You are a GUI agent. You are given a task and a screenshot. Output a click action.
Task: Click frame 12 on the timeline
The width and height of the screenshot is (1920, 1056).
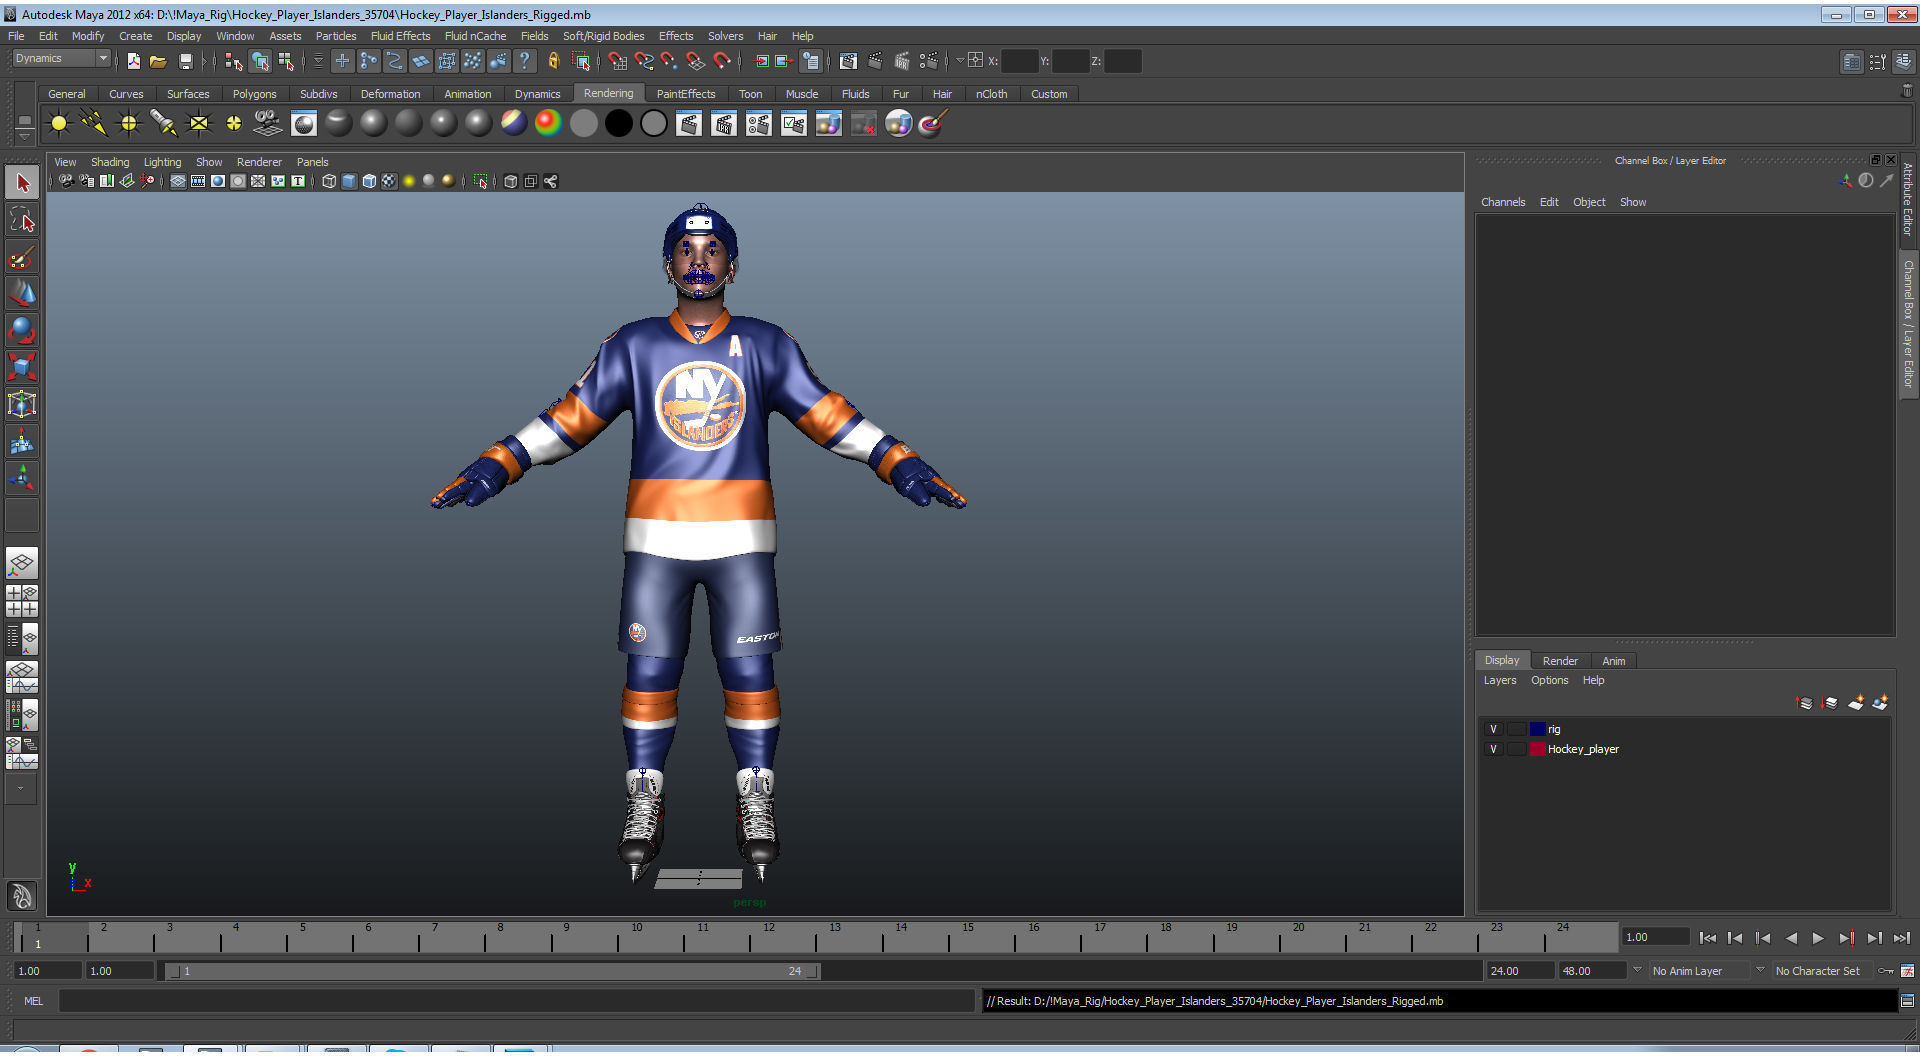click(769, 937)
